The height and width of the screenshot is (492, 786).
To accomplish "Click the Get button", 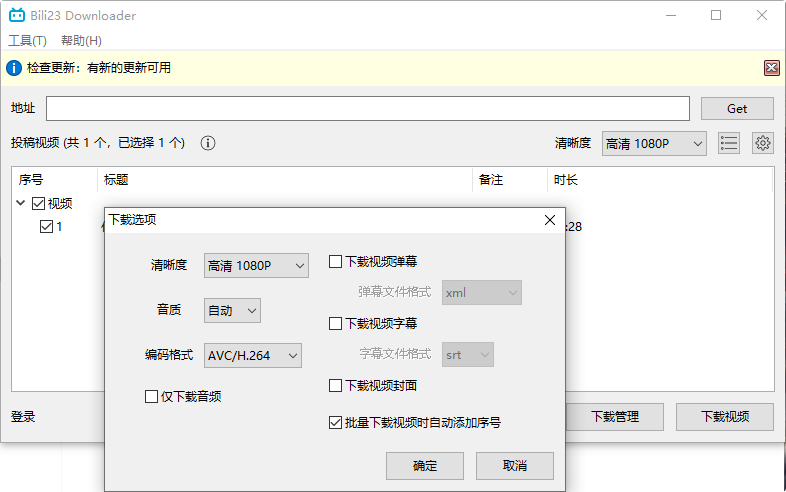I will coord(737,109).
